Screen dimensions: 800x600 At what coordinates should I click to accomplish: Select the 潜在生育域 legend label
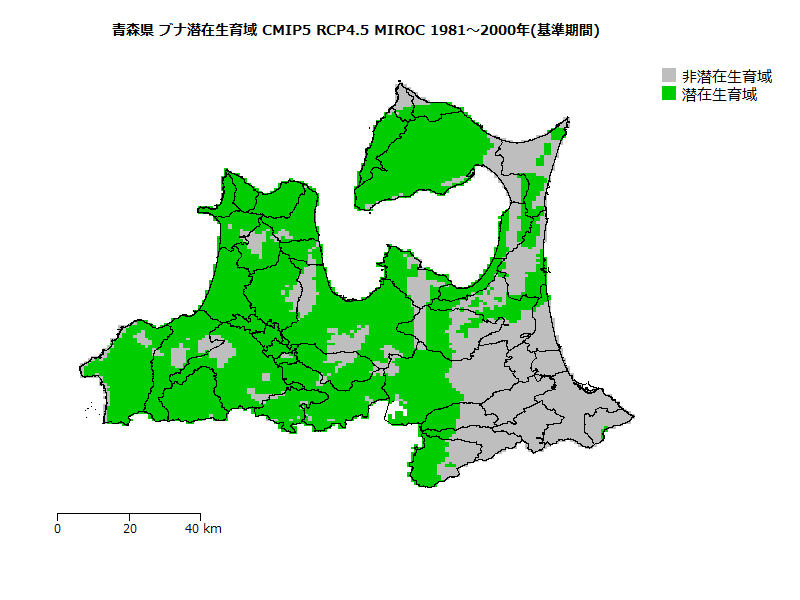pos(719,95)
